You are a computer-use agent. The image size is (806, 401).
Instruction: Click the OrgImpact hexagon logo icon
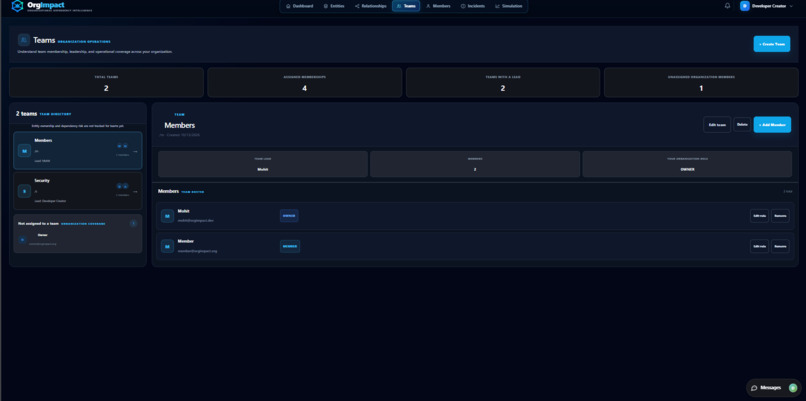17,6
